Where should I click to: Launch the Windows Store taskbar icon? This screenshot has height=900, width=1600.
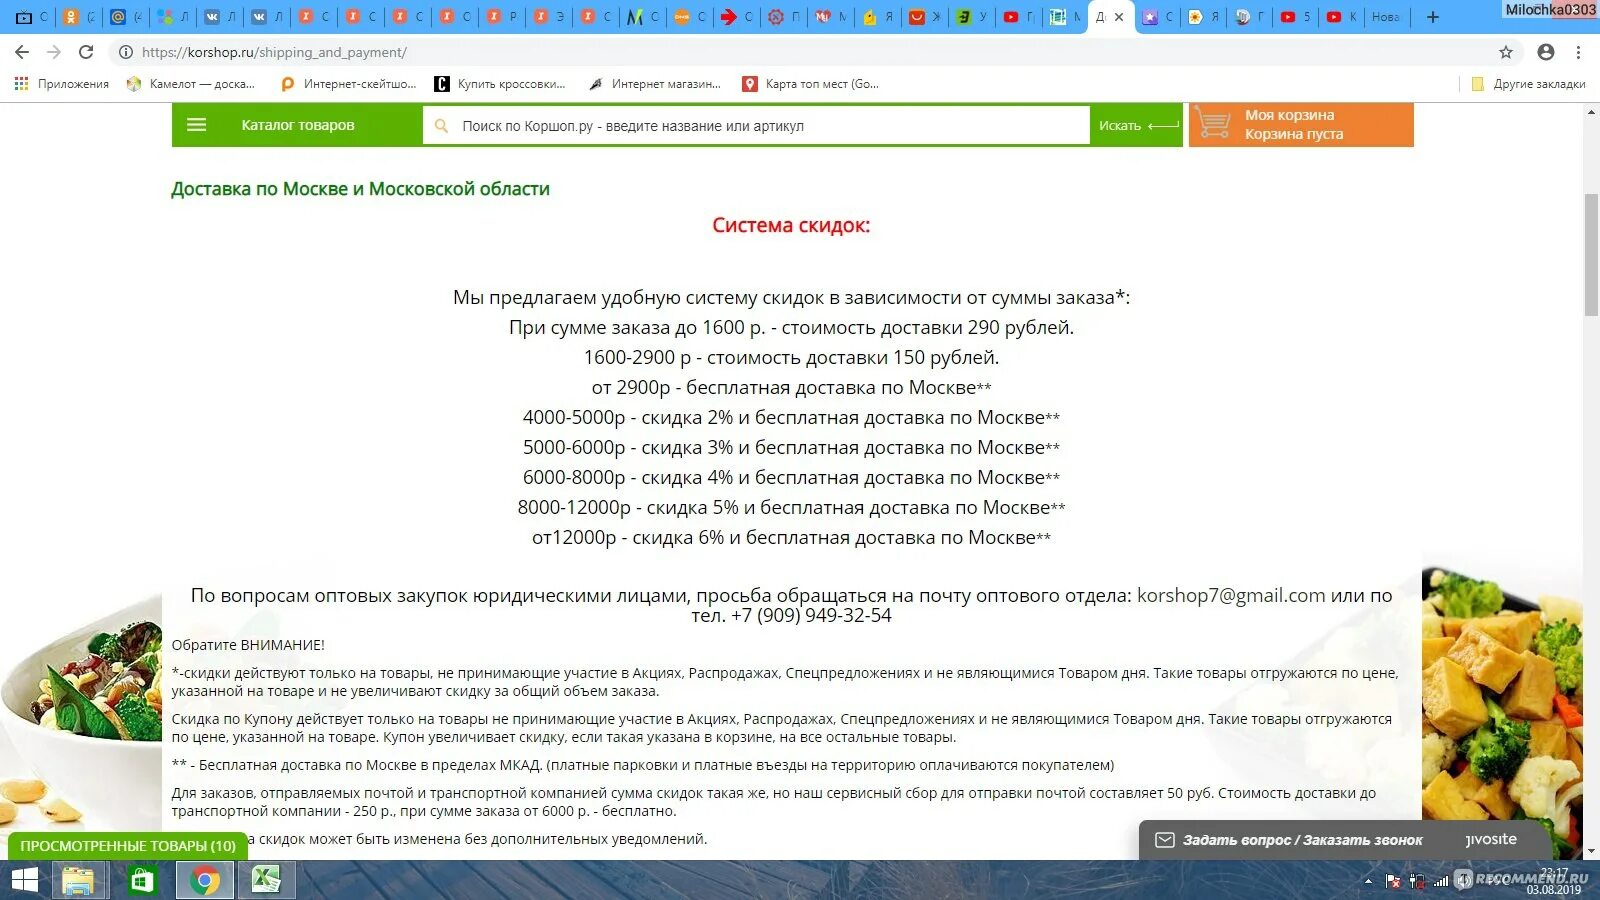[x=142, y=880]
